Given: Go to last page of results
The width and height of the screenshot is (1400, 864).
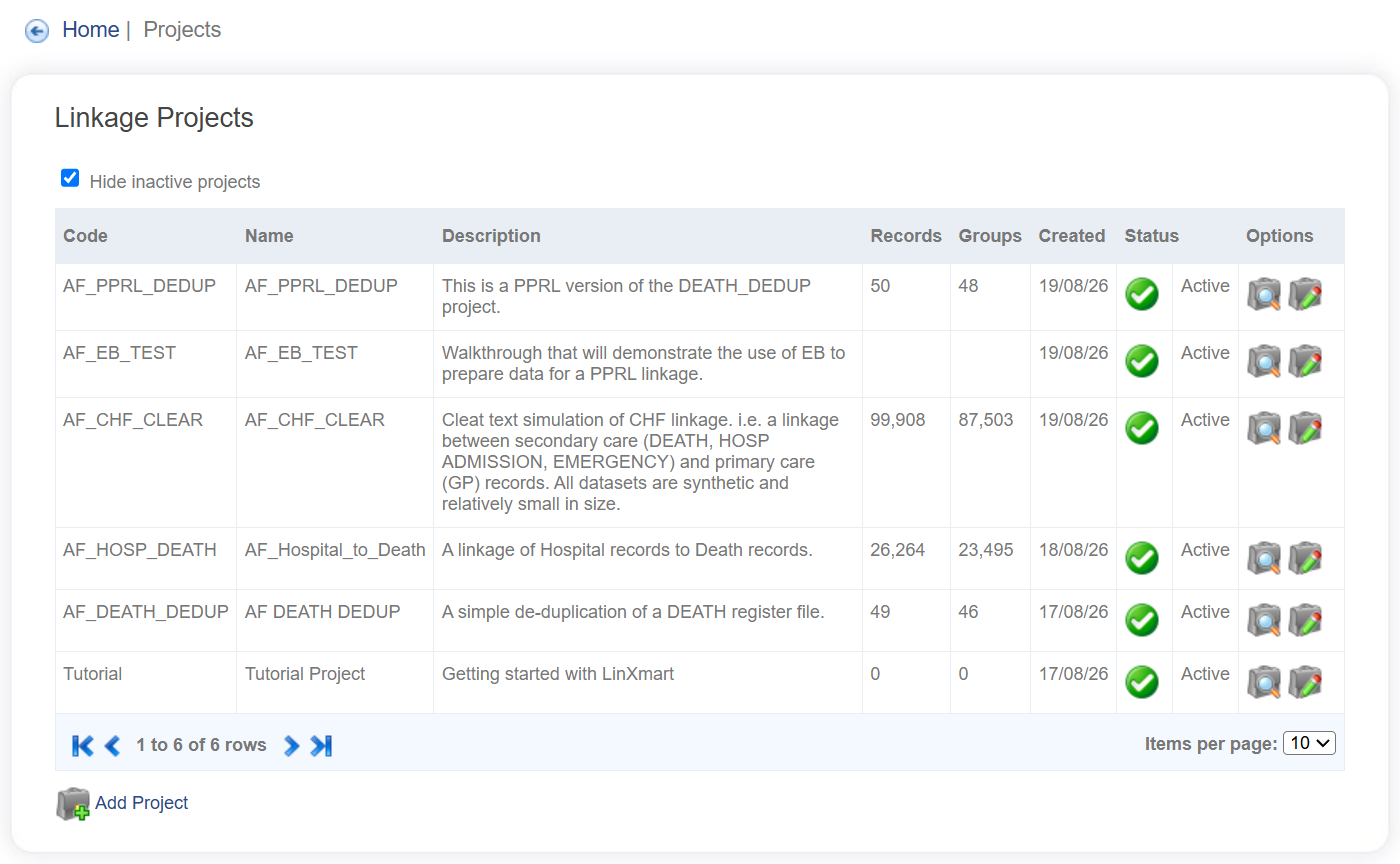Looking at the screenshot, I should pos(321,745).
